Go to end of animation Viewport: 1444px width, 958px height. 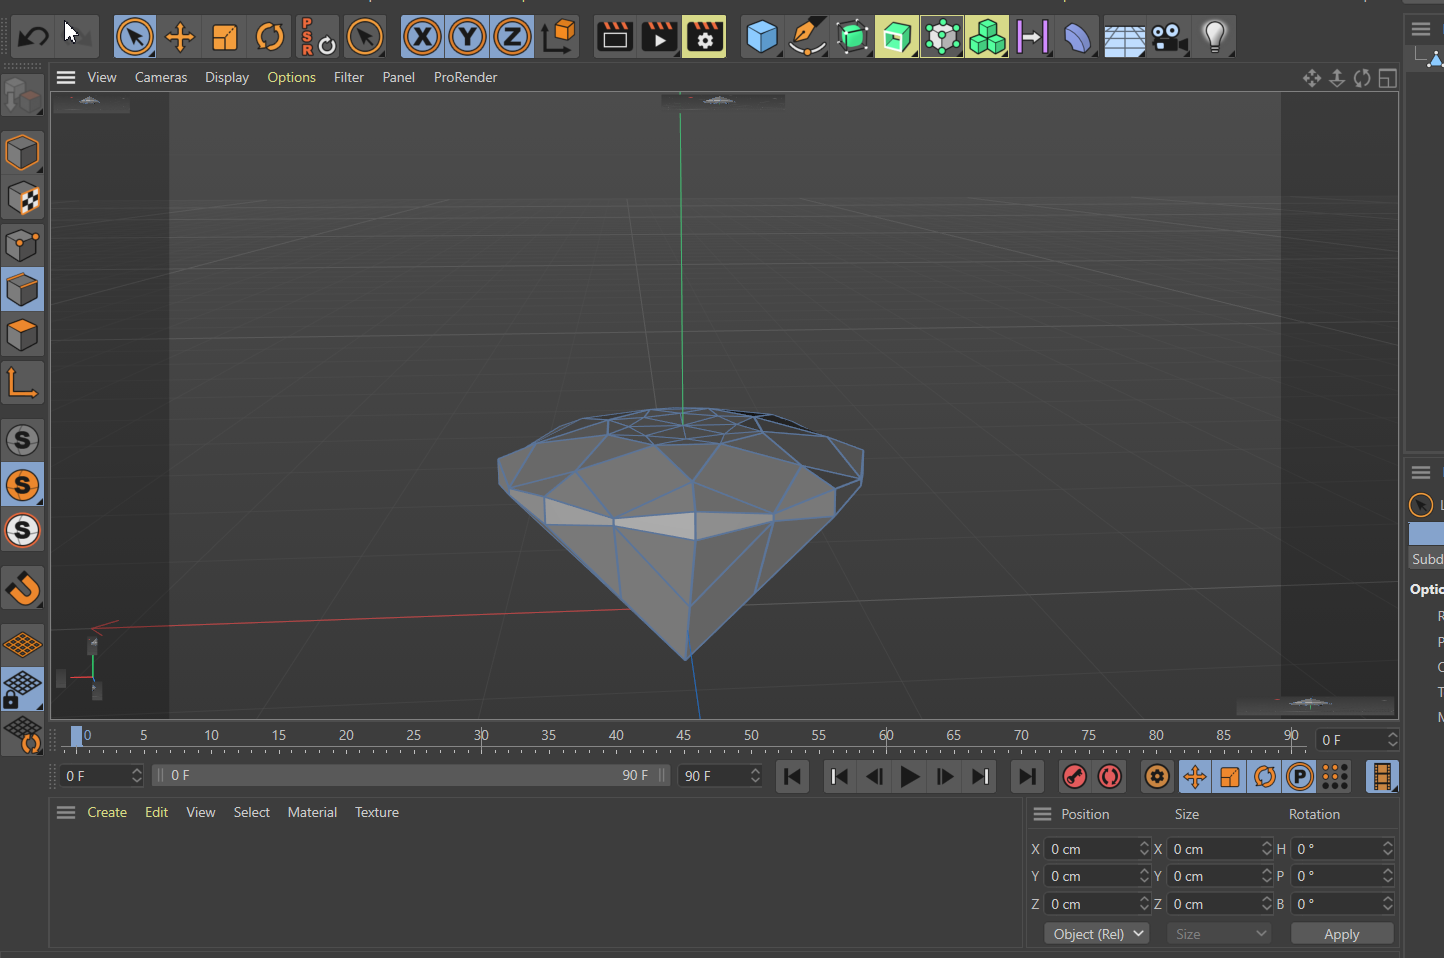pyautogui.click(x=1026, y=776)
